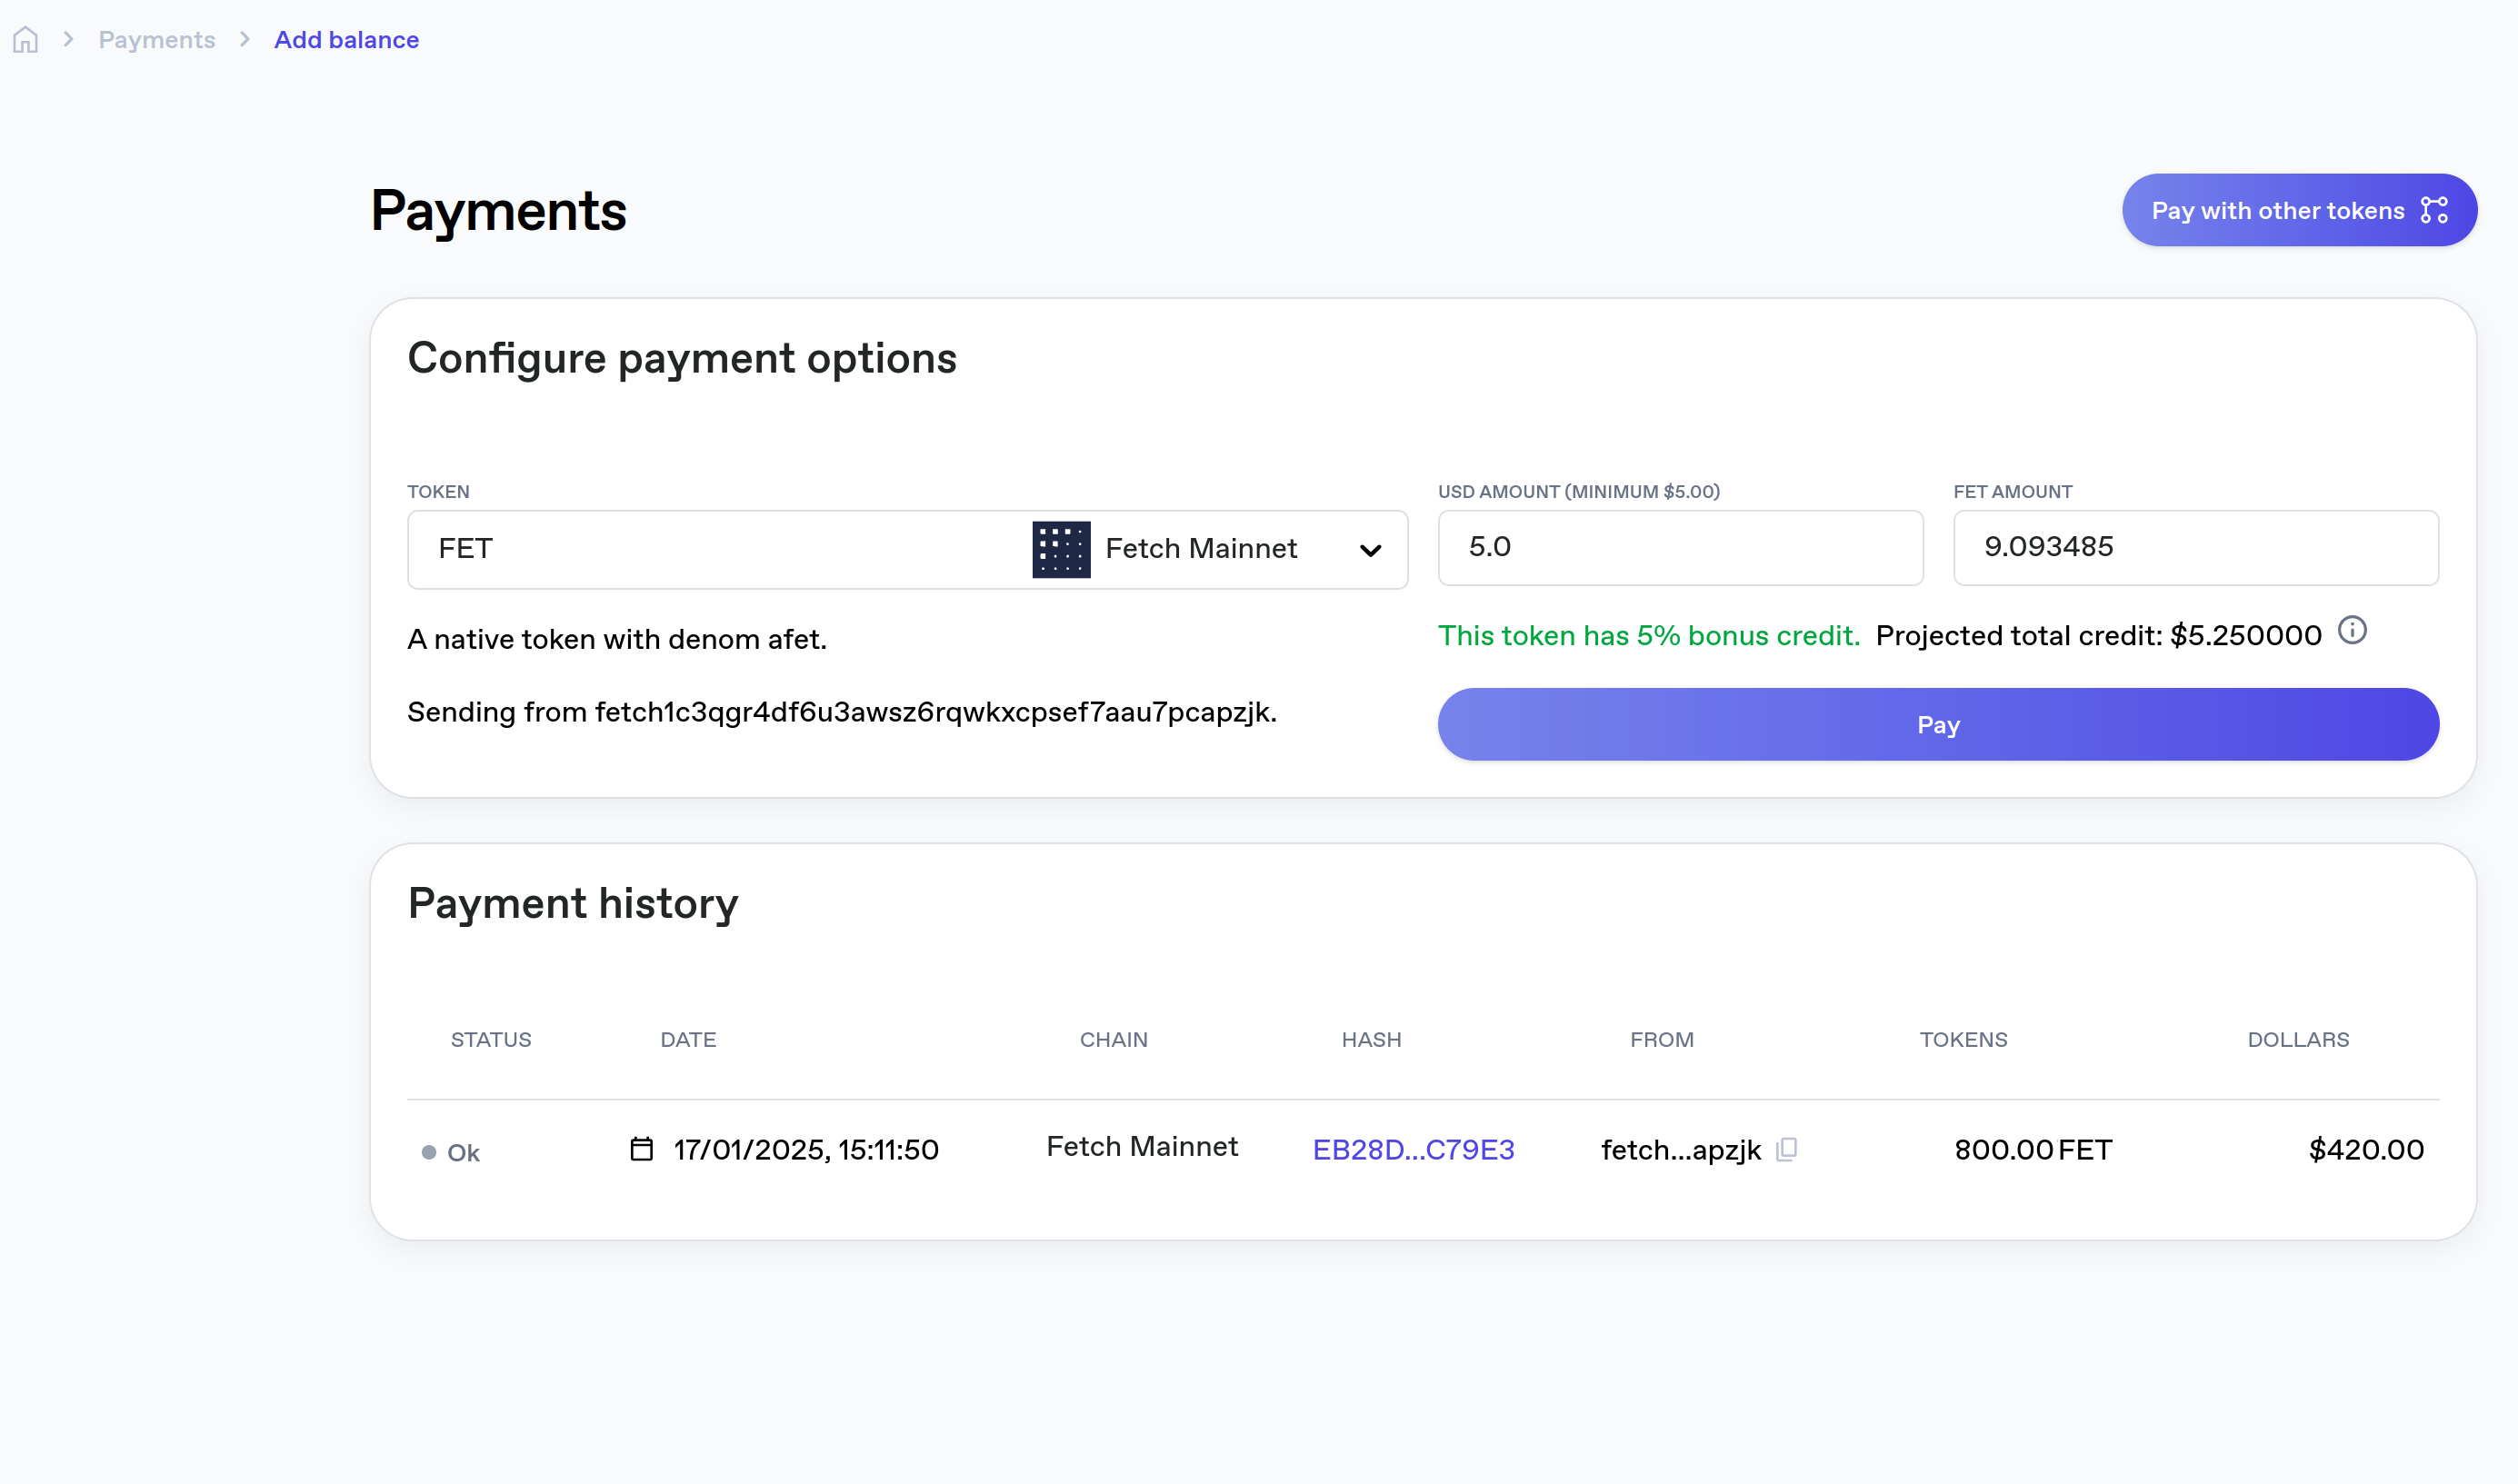Click the info icon next to projected total credit
The height and width of the screenshot is (1484, 2518).
pyautogui.click(x=2353, y=630)
